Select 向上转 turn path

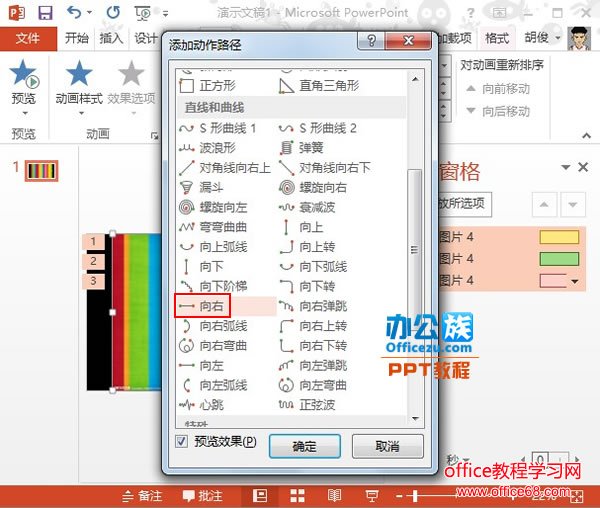[x=307, y=247]
